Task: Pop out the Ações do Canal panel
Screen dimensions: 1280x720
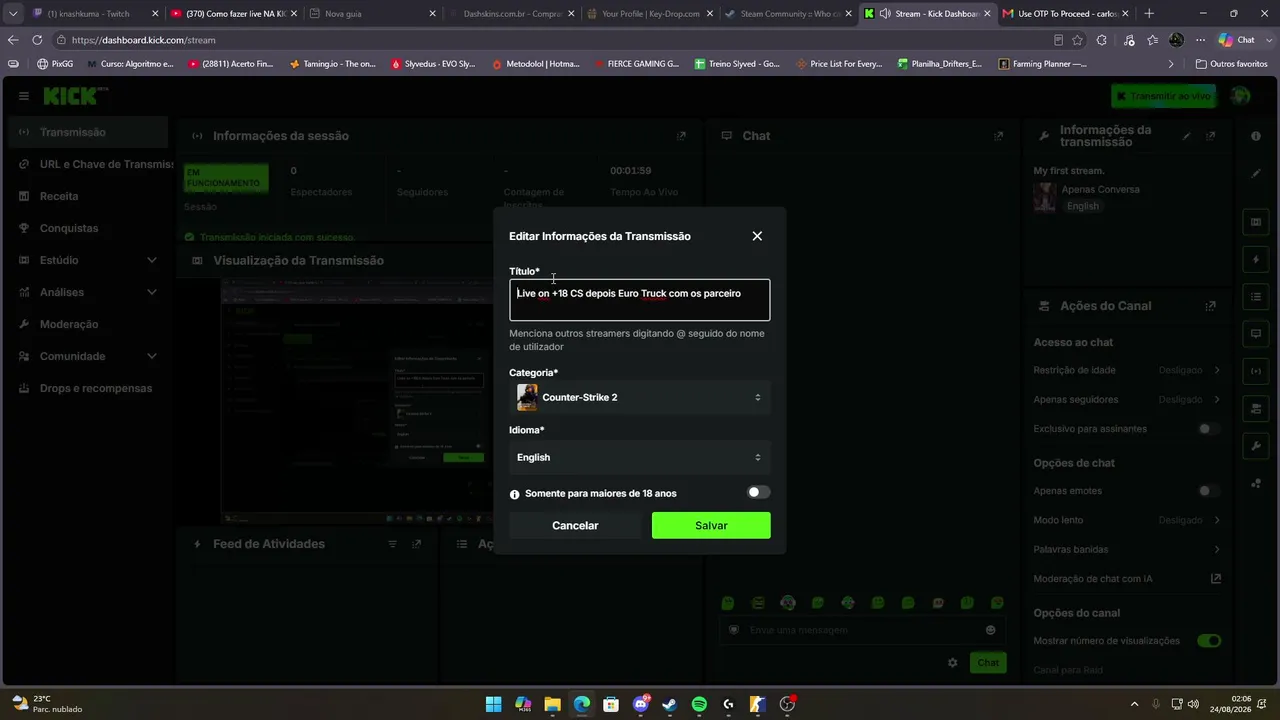Action: click(1211, 306)
